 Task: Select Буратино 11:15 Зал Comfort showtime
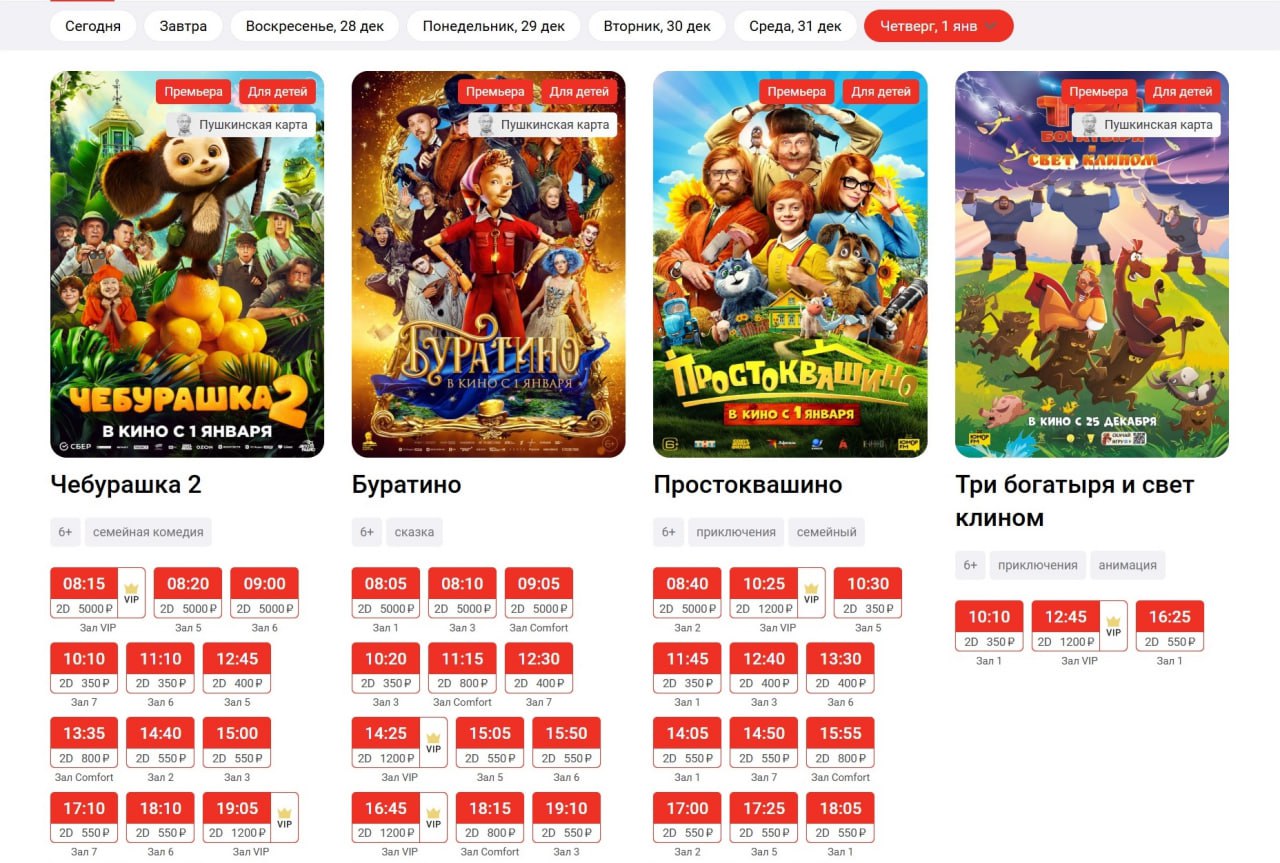click(462, 668)
